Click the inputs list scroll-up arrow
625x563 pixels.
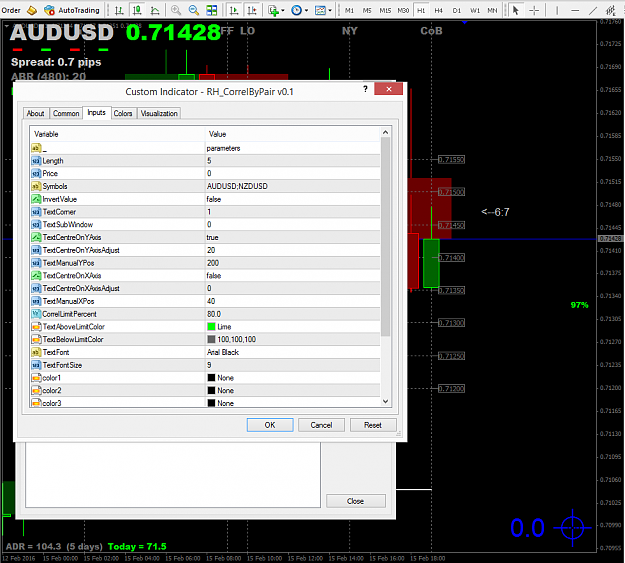tap(385, 132)
